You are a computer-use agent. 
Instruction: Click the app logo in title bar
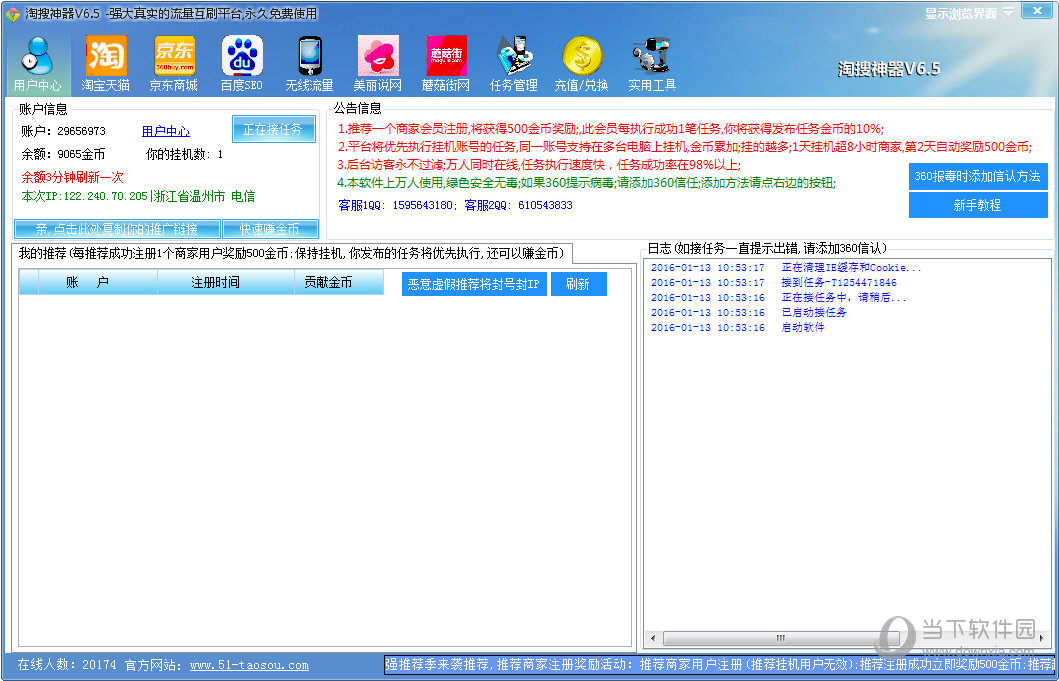[x=12, y=14]
